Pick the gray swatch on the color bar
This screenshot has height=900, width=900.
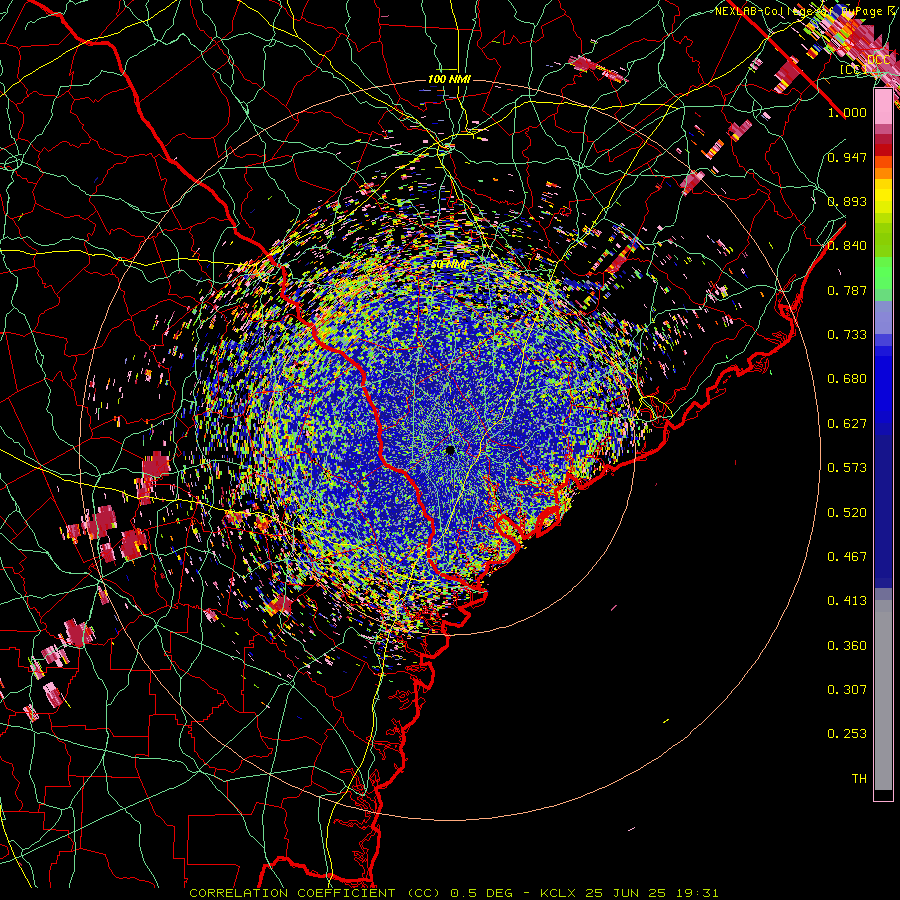(x=883, y=695)
